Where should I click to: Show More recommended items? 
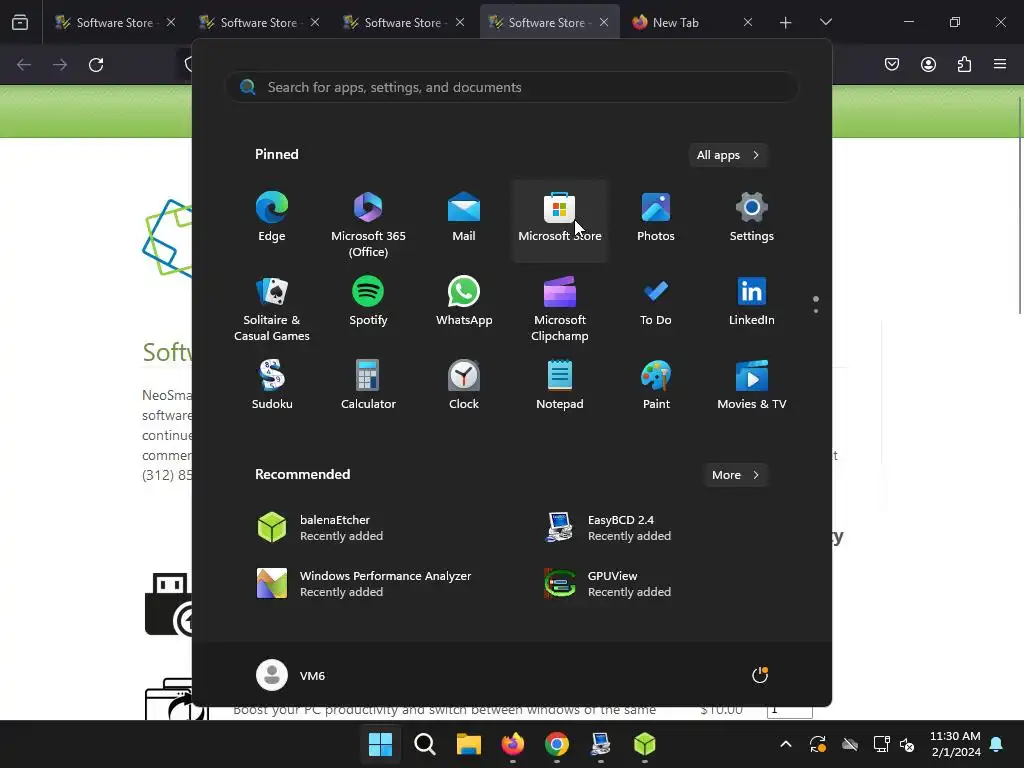[735, 475]
